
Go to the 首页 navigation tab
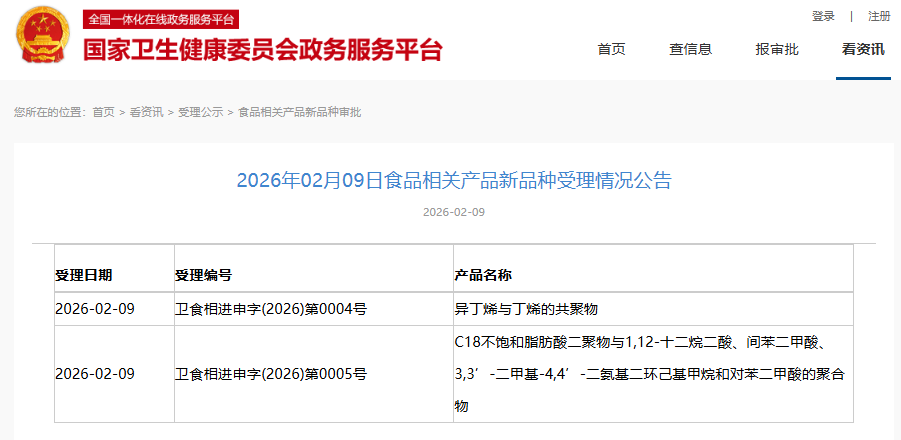coord(611,49)
